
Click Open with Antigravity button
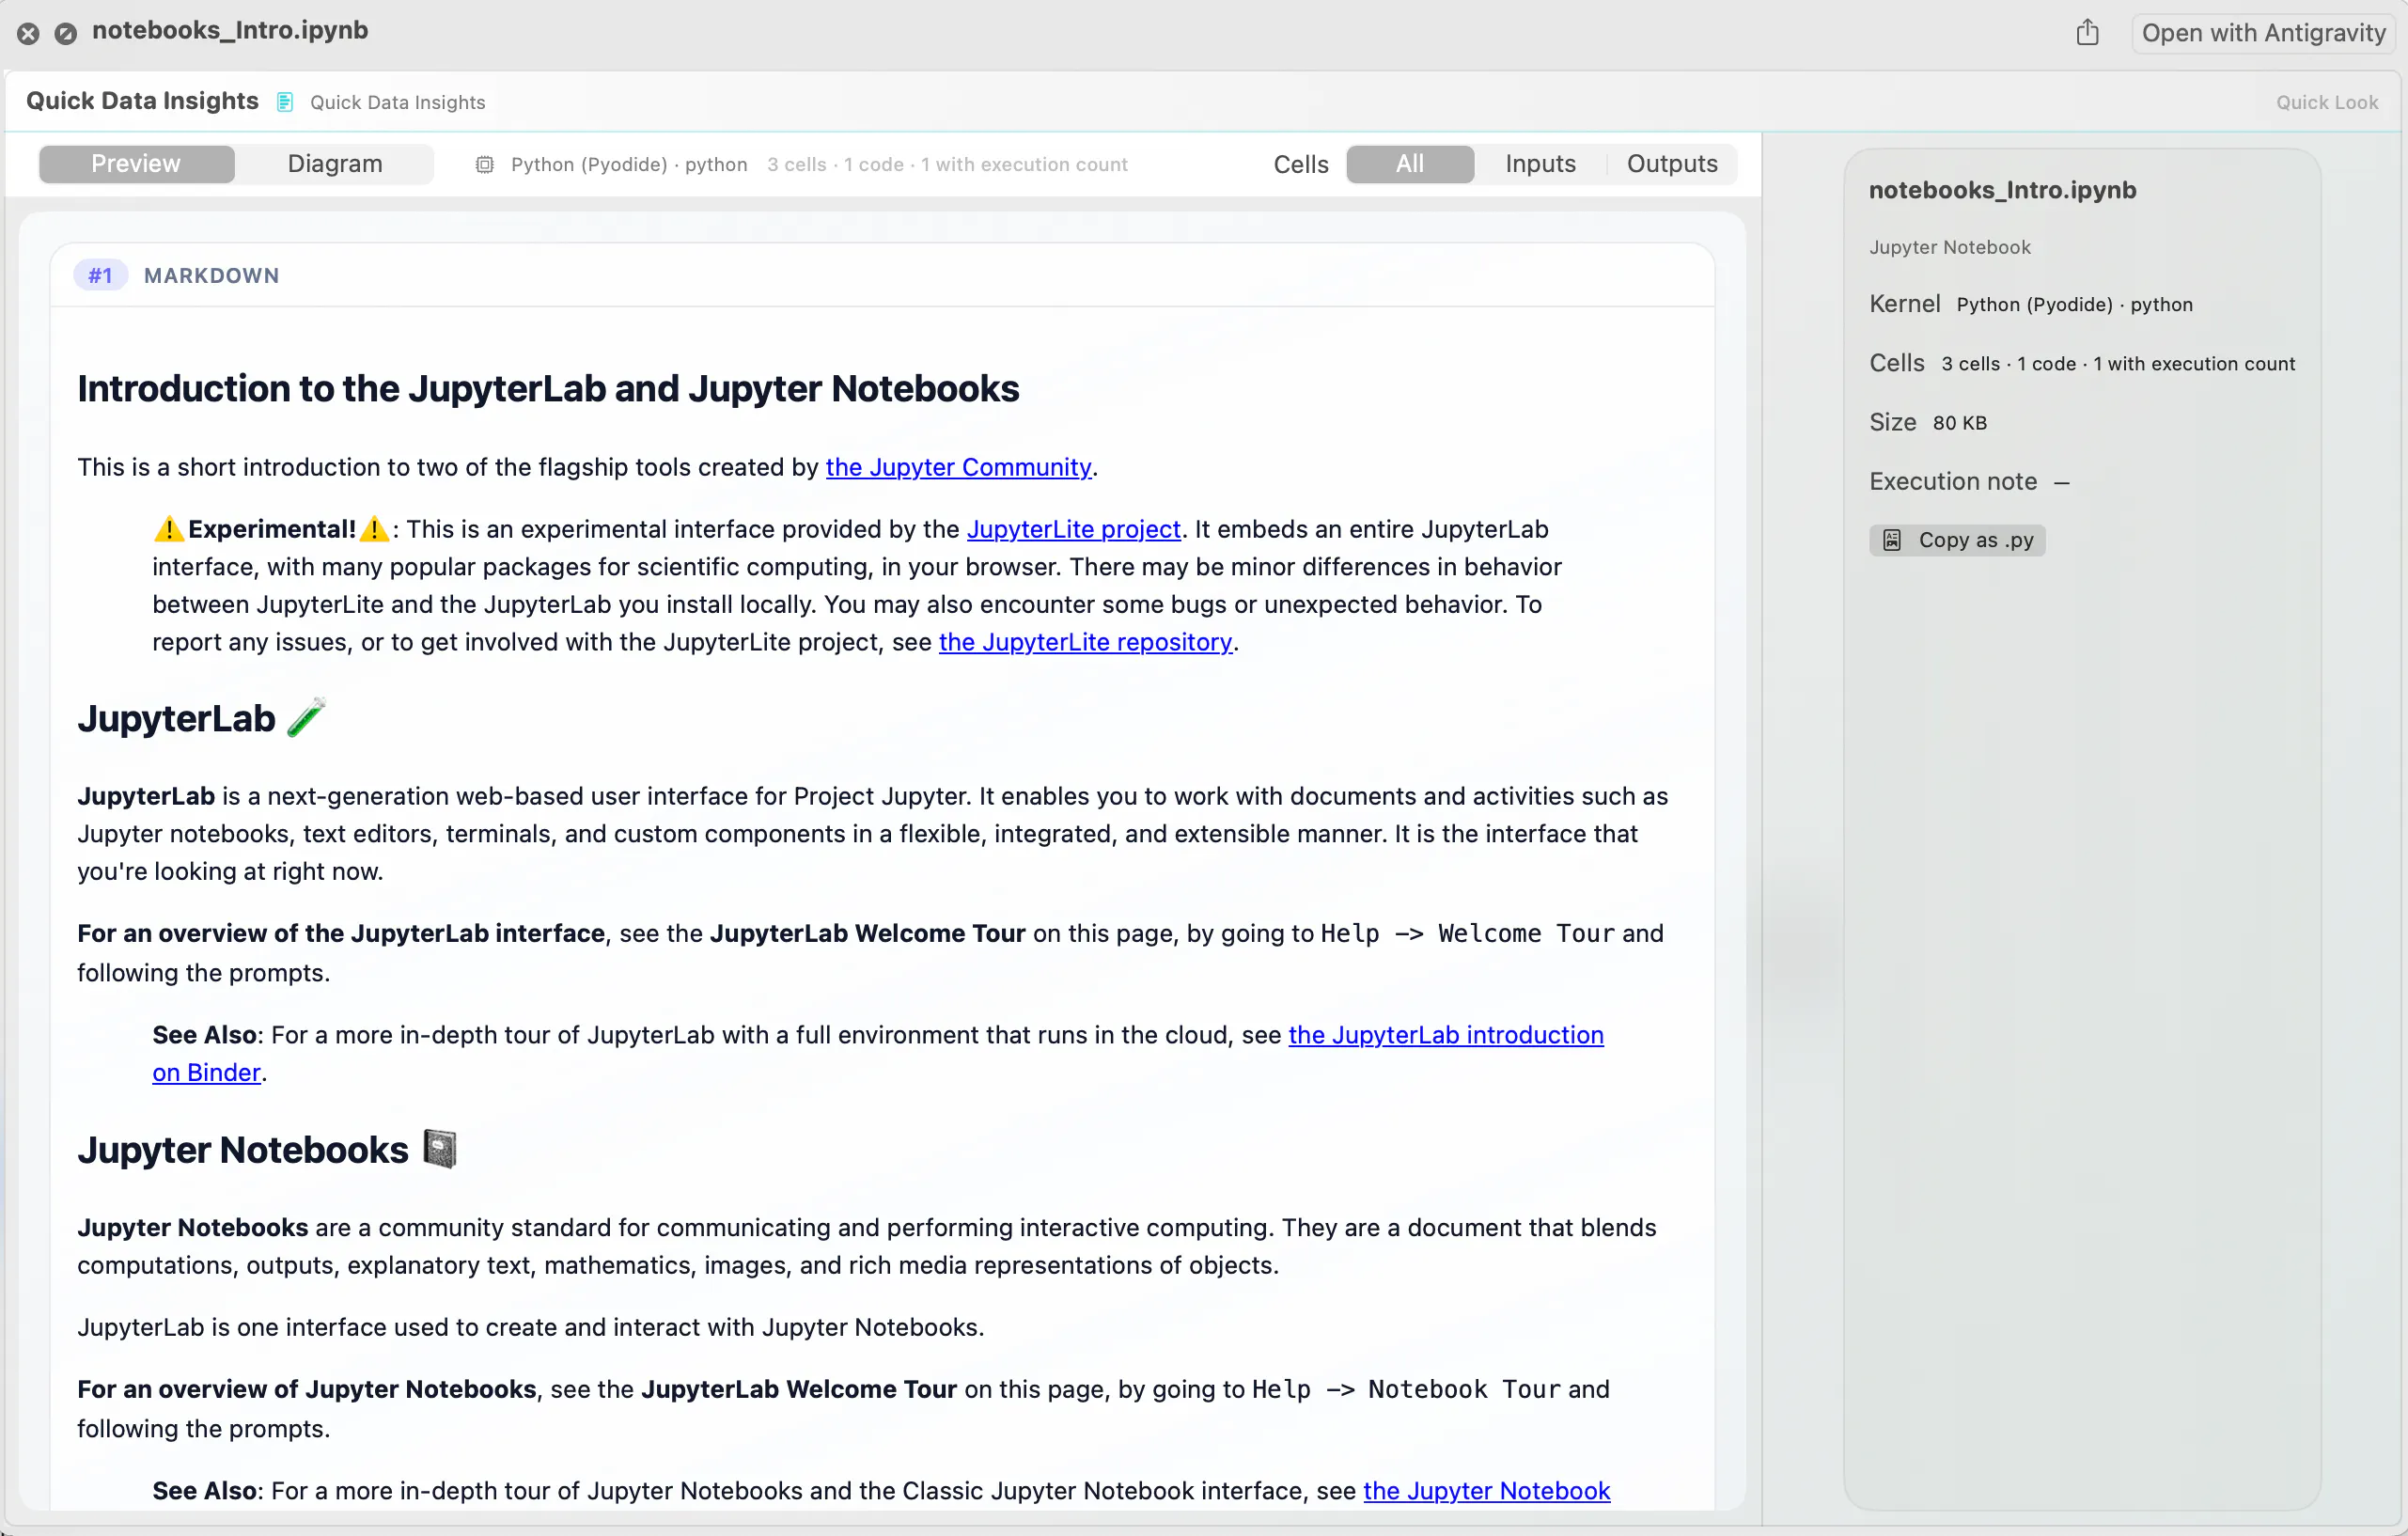[2263, 33]
